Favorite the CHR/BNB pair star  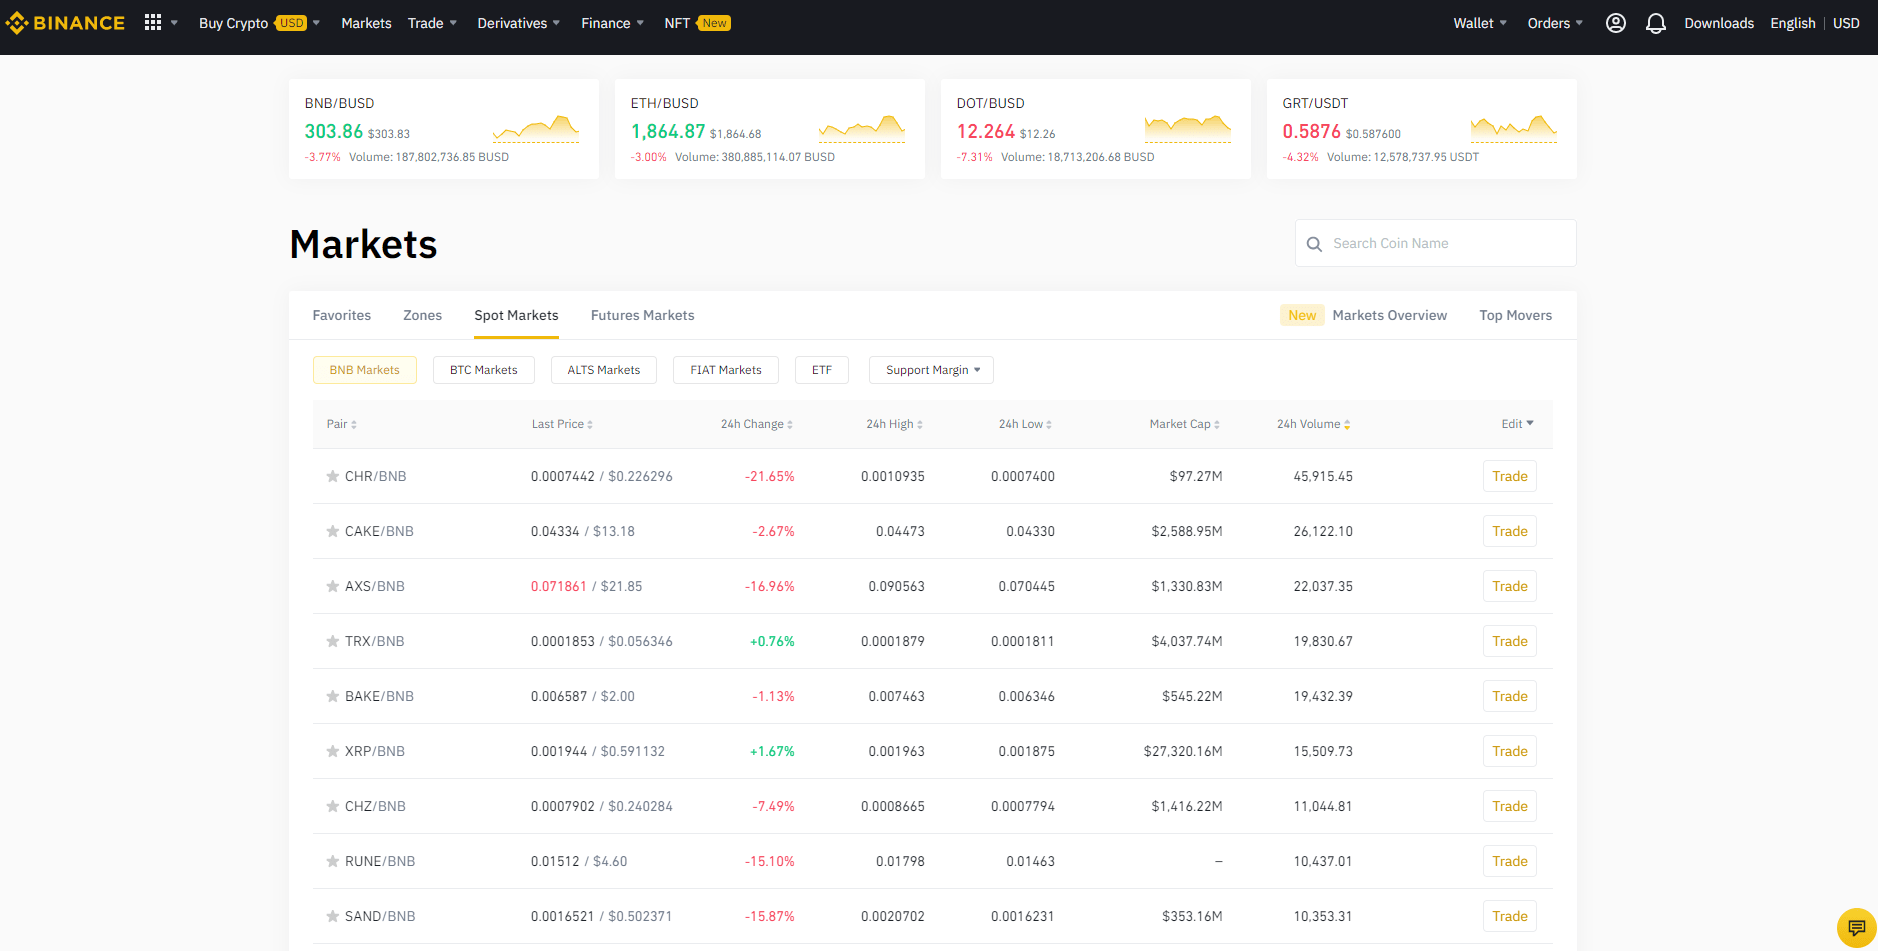(x=333, y=476)
